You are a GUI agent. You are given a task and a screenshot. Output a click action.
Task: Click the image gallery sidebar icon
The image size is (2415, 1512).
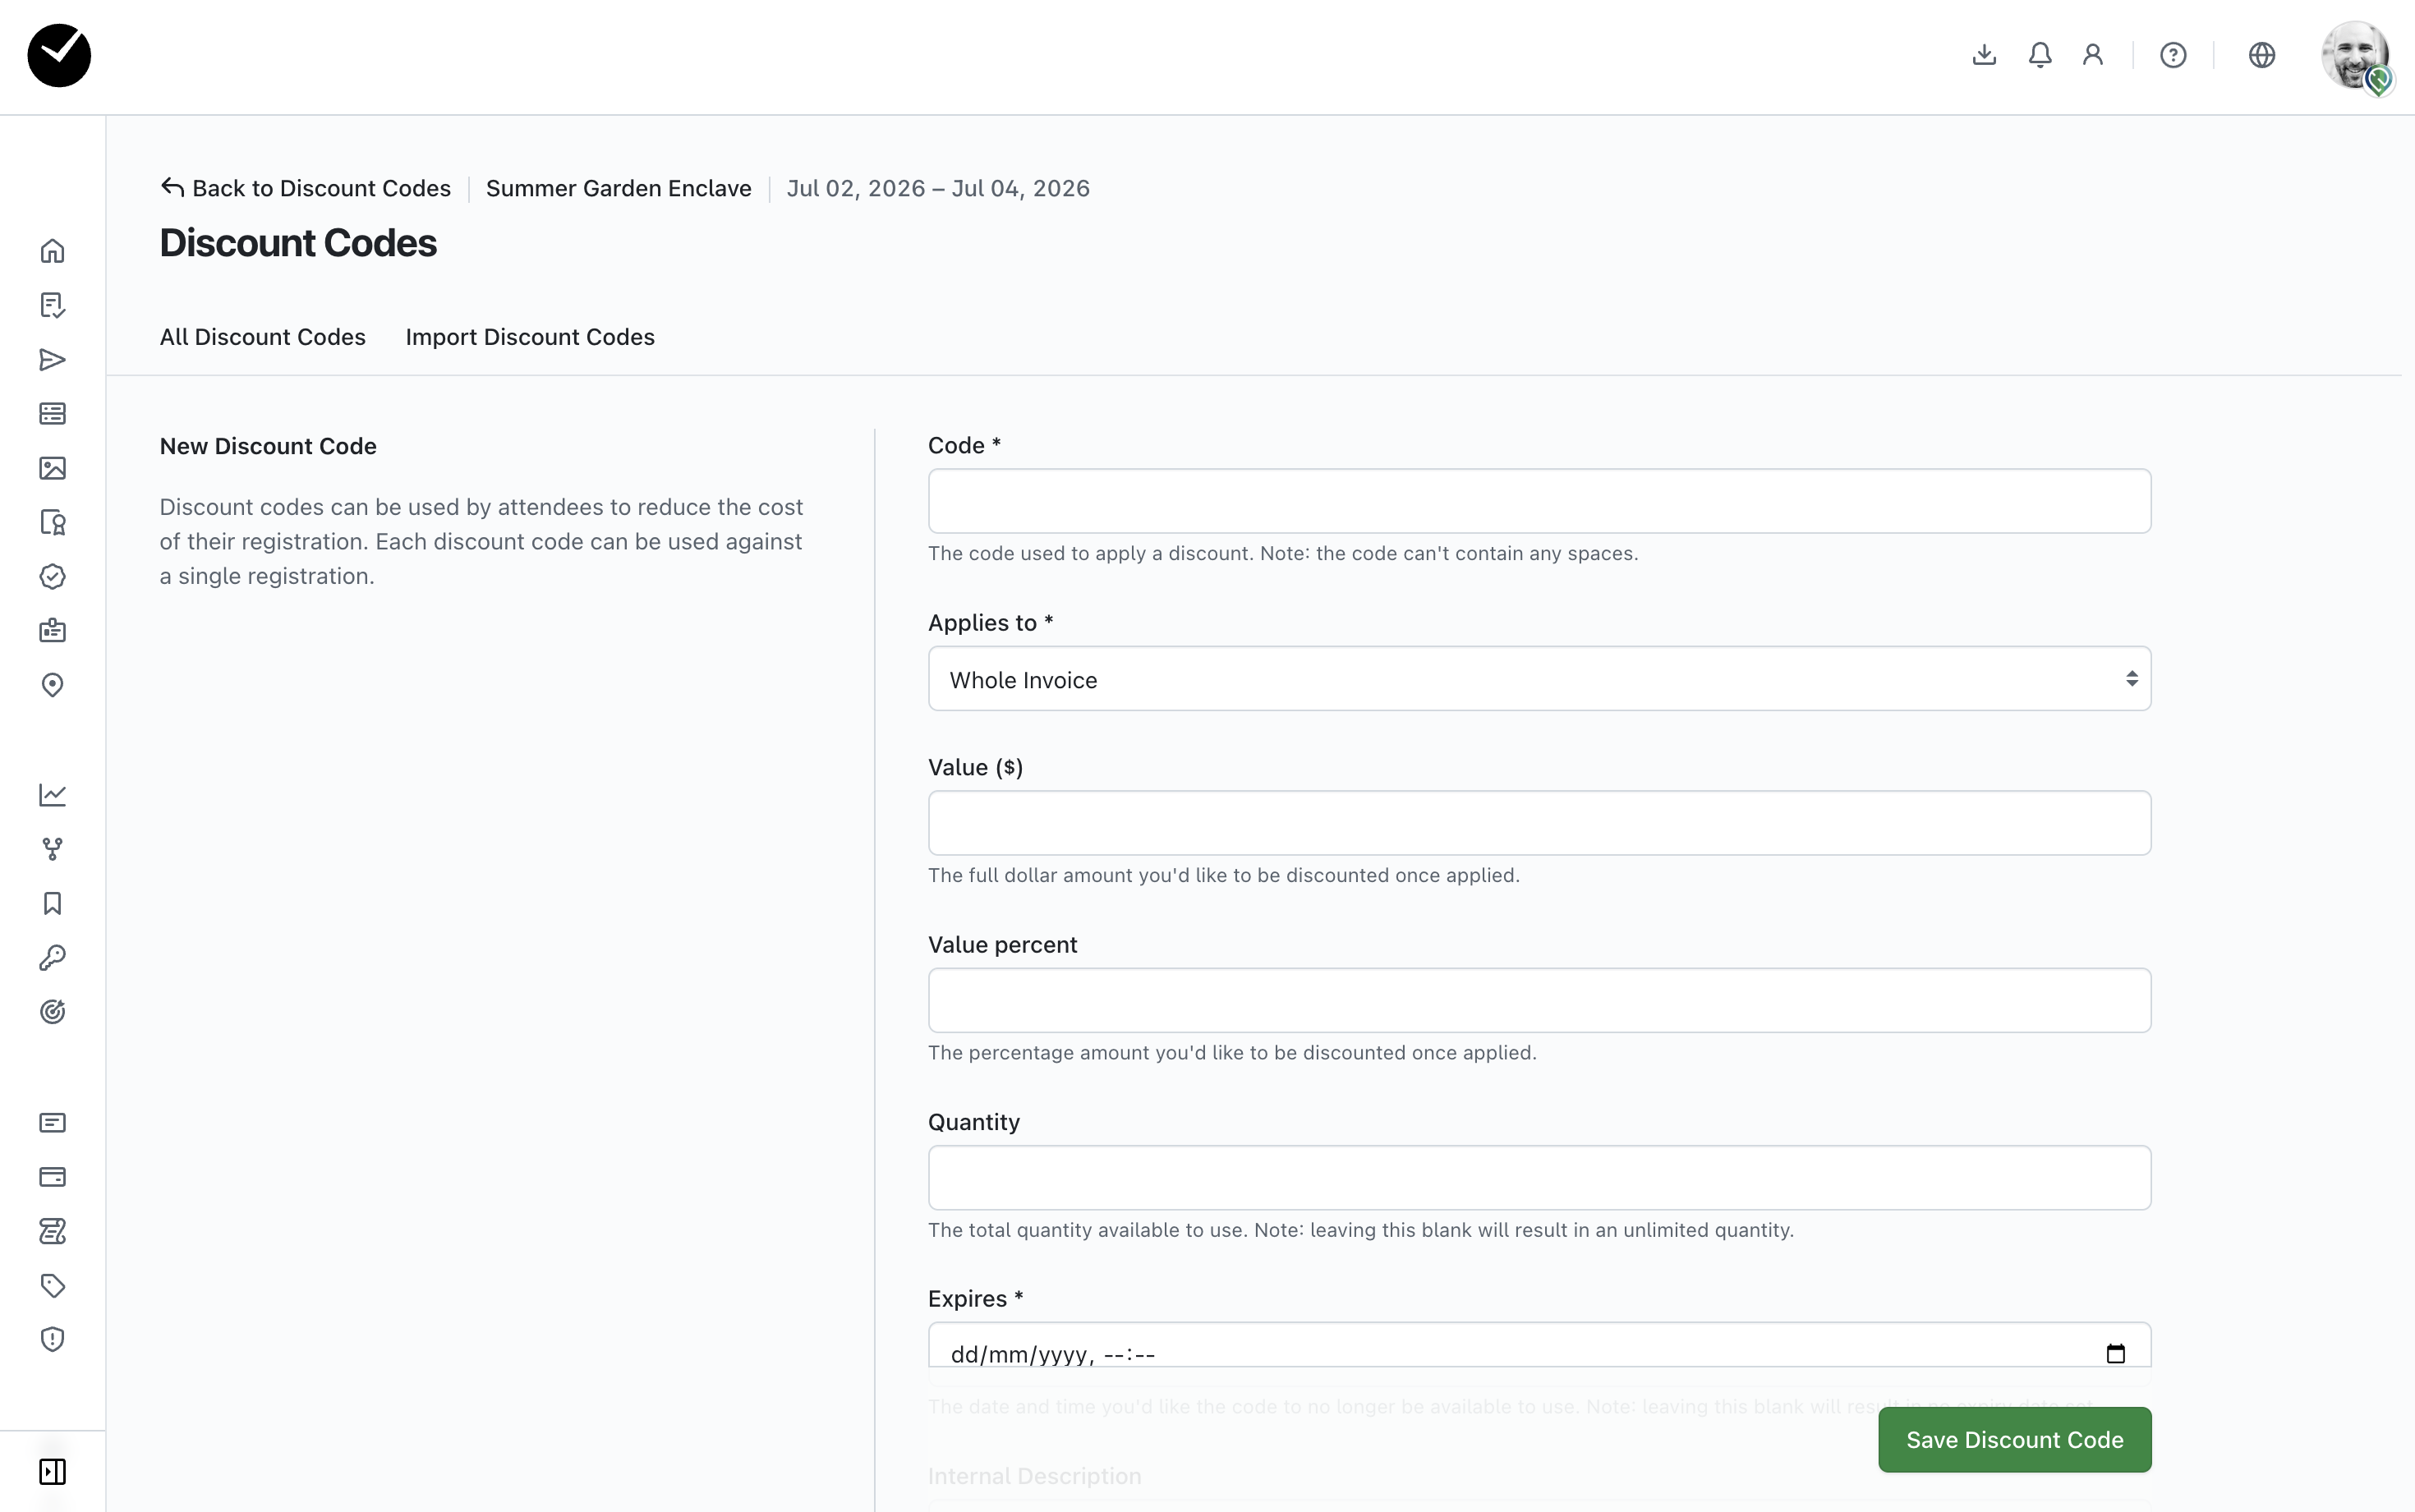(52, 468)
